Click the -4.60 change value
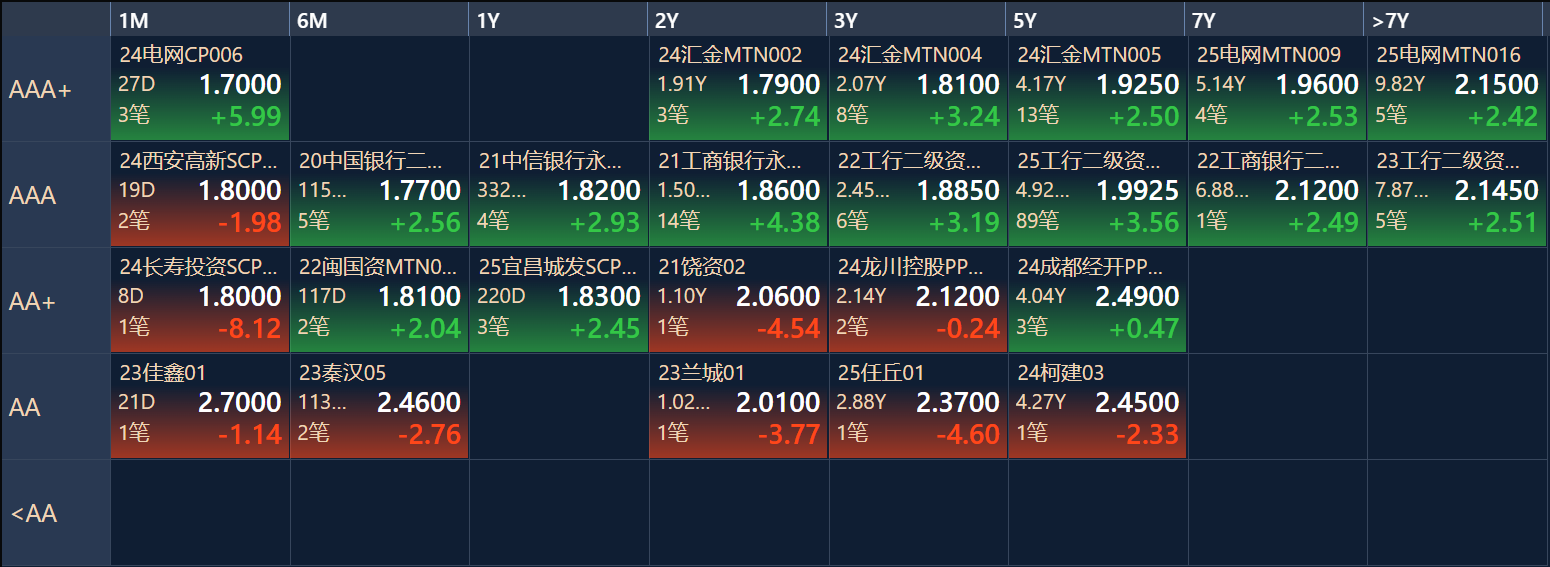The height and width of the screenshot is (567, 1550). pos(968,435)
